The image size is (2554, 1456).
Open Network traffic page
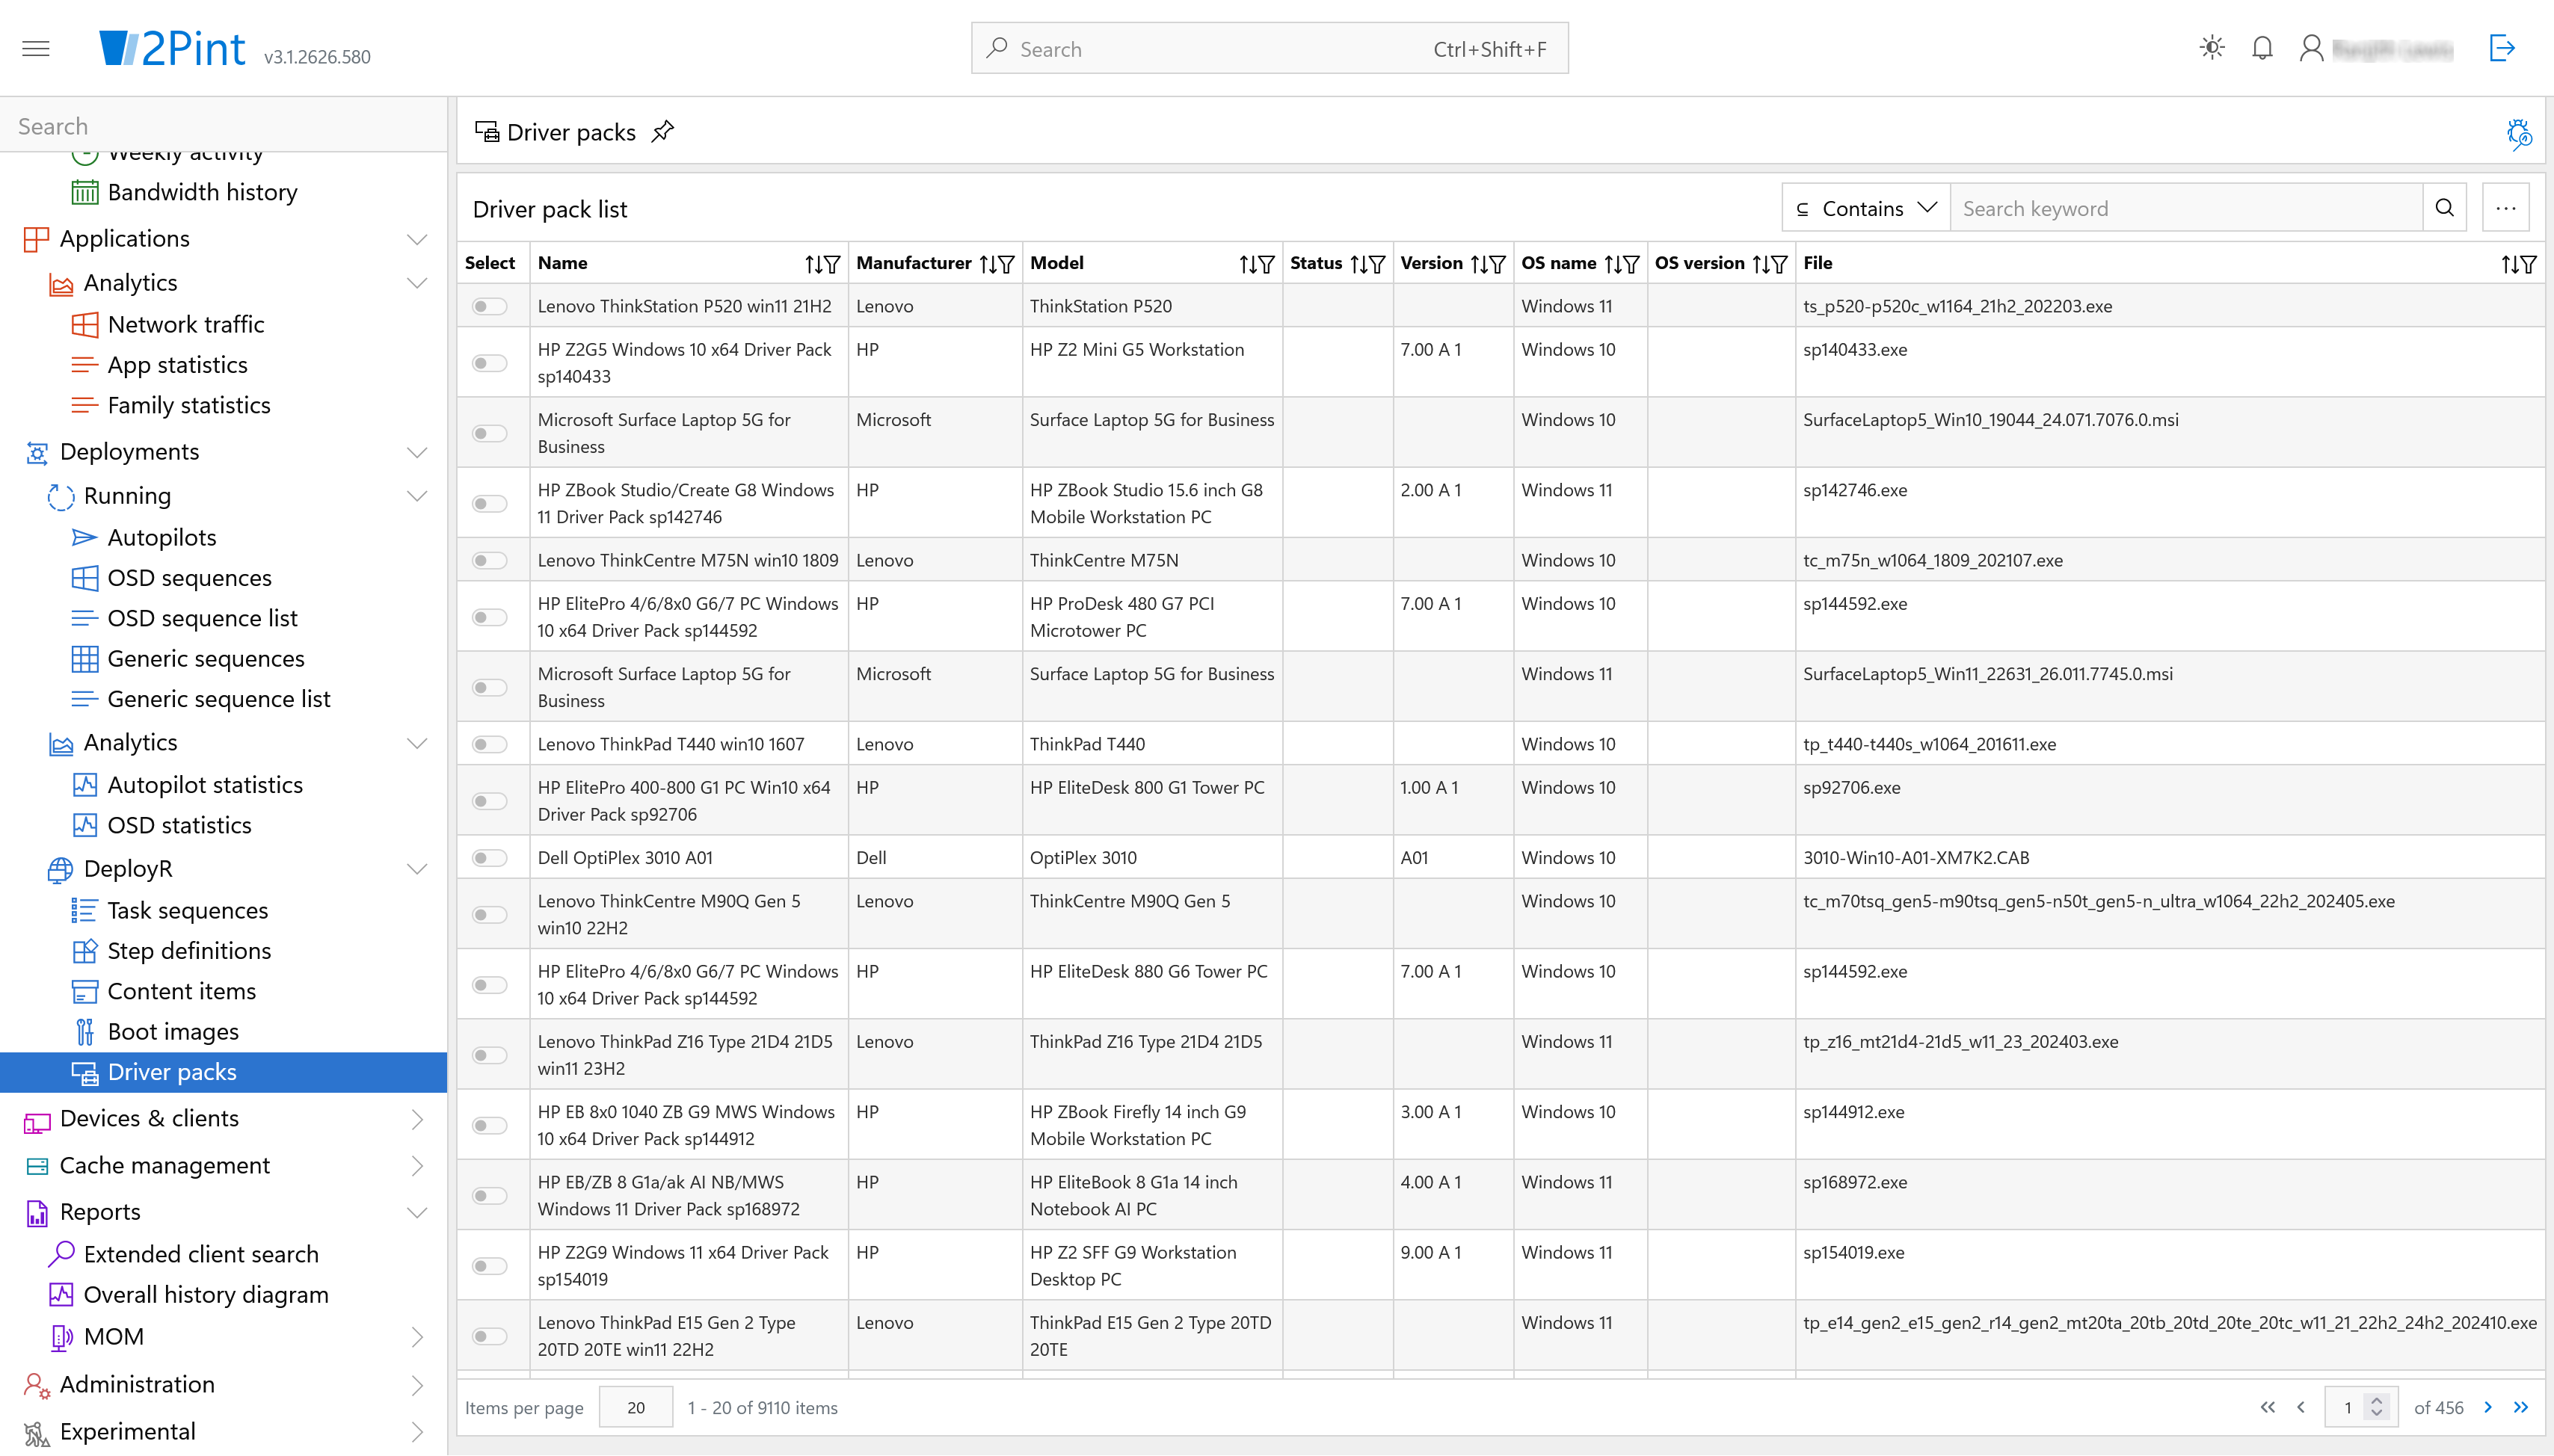[x=186, y=324]
